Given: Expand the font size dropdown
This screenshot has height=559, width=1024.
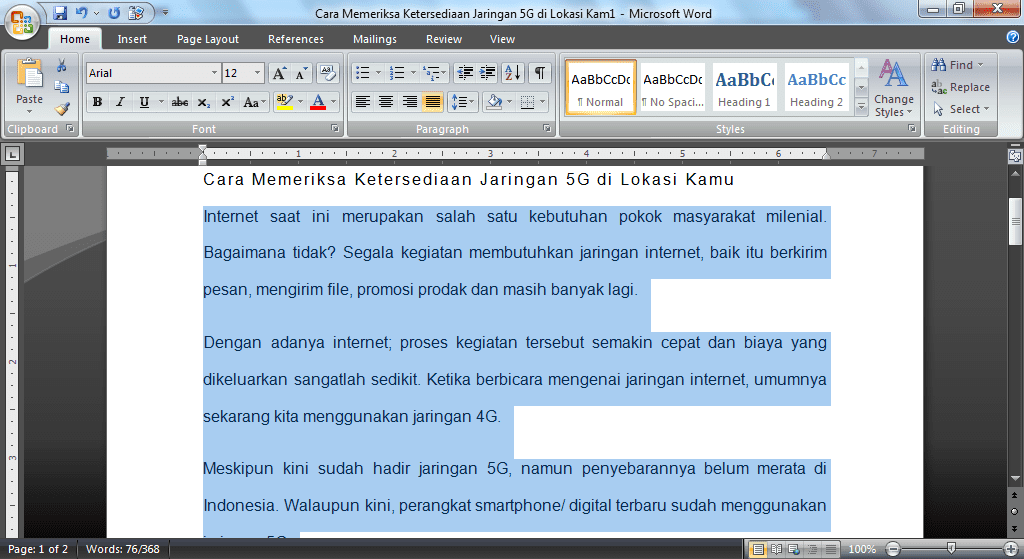Looking at the screenshot, I should (258, 73).
